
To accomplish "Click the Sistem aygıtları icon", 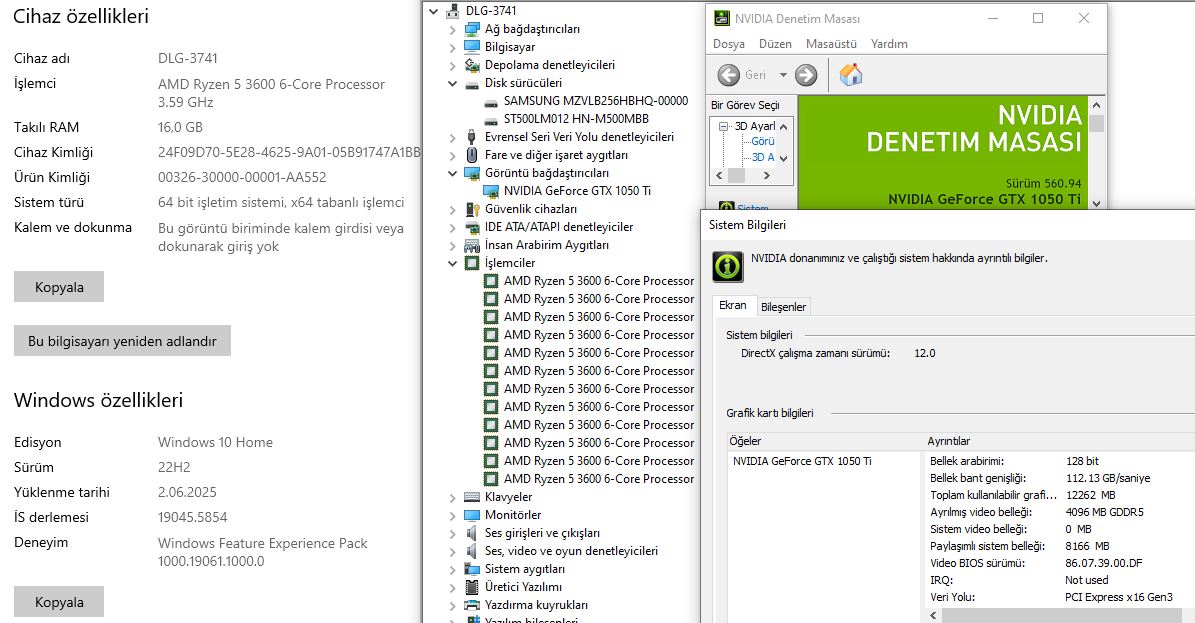I will click(x=473, y=569).
